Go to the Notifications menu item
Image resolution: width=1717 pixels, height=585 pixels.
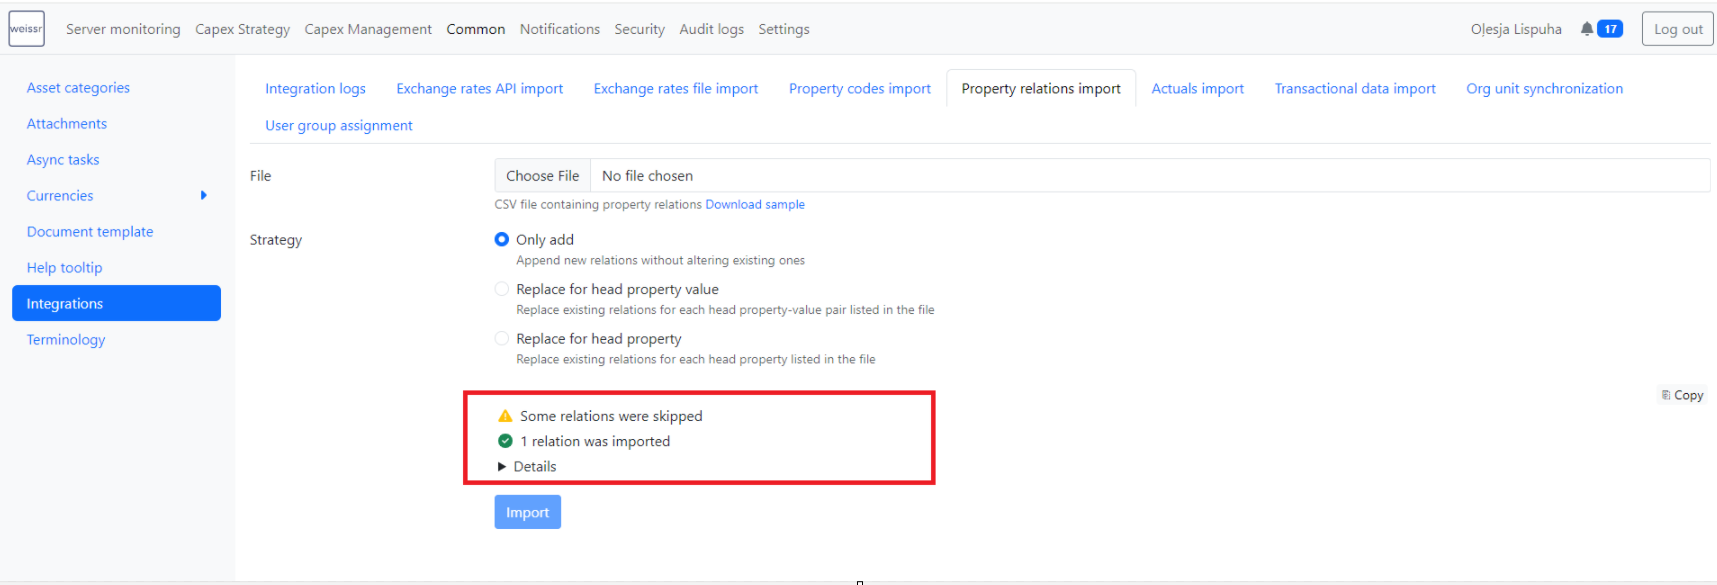coord(560,29)
